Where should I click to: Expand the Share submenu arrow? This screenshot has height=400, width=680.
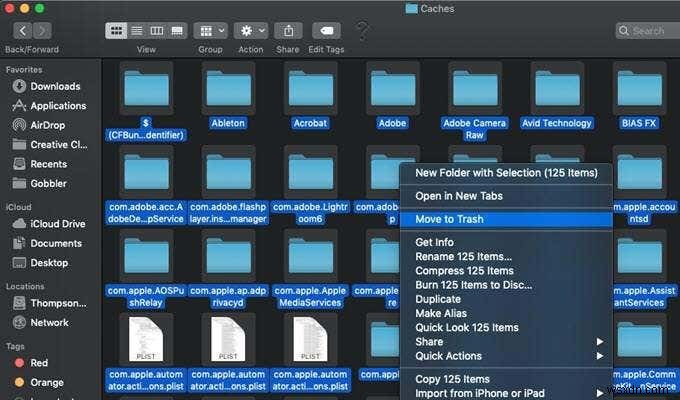coord(600,342)
